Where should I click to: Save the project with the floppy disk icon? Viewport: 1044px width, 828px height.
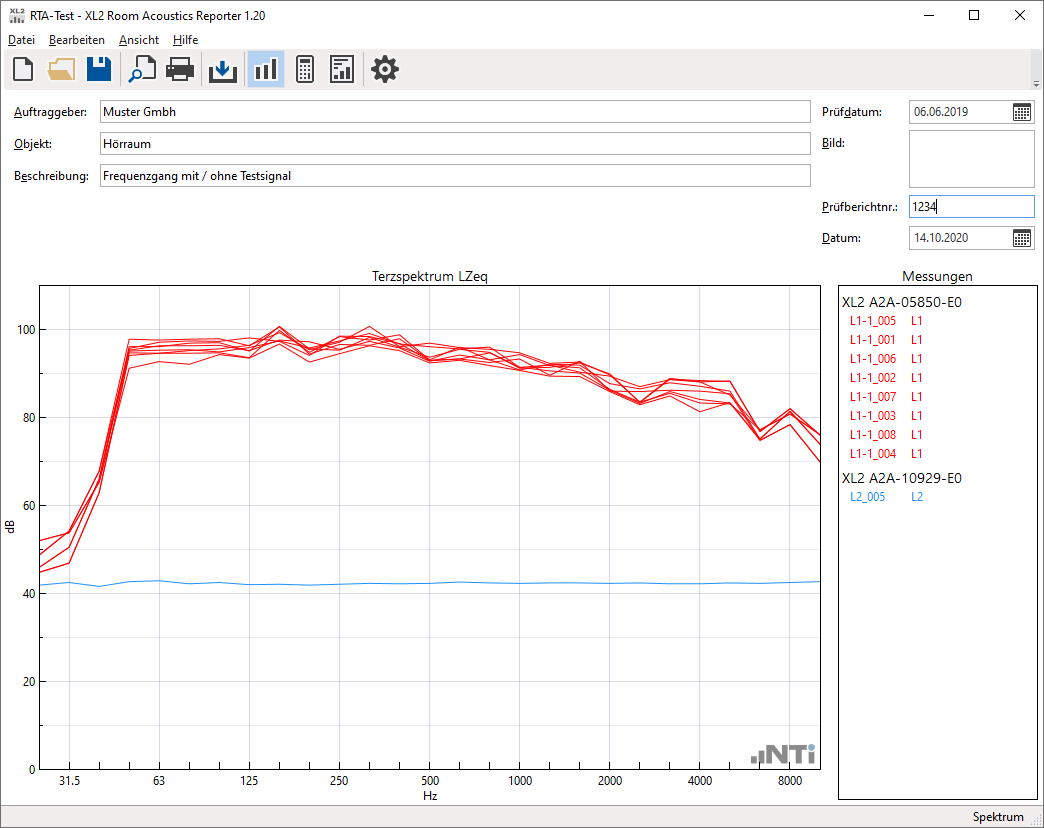pos(99,69)
